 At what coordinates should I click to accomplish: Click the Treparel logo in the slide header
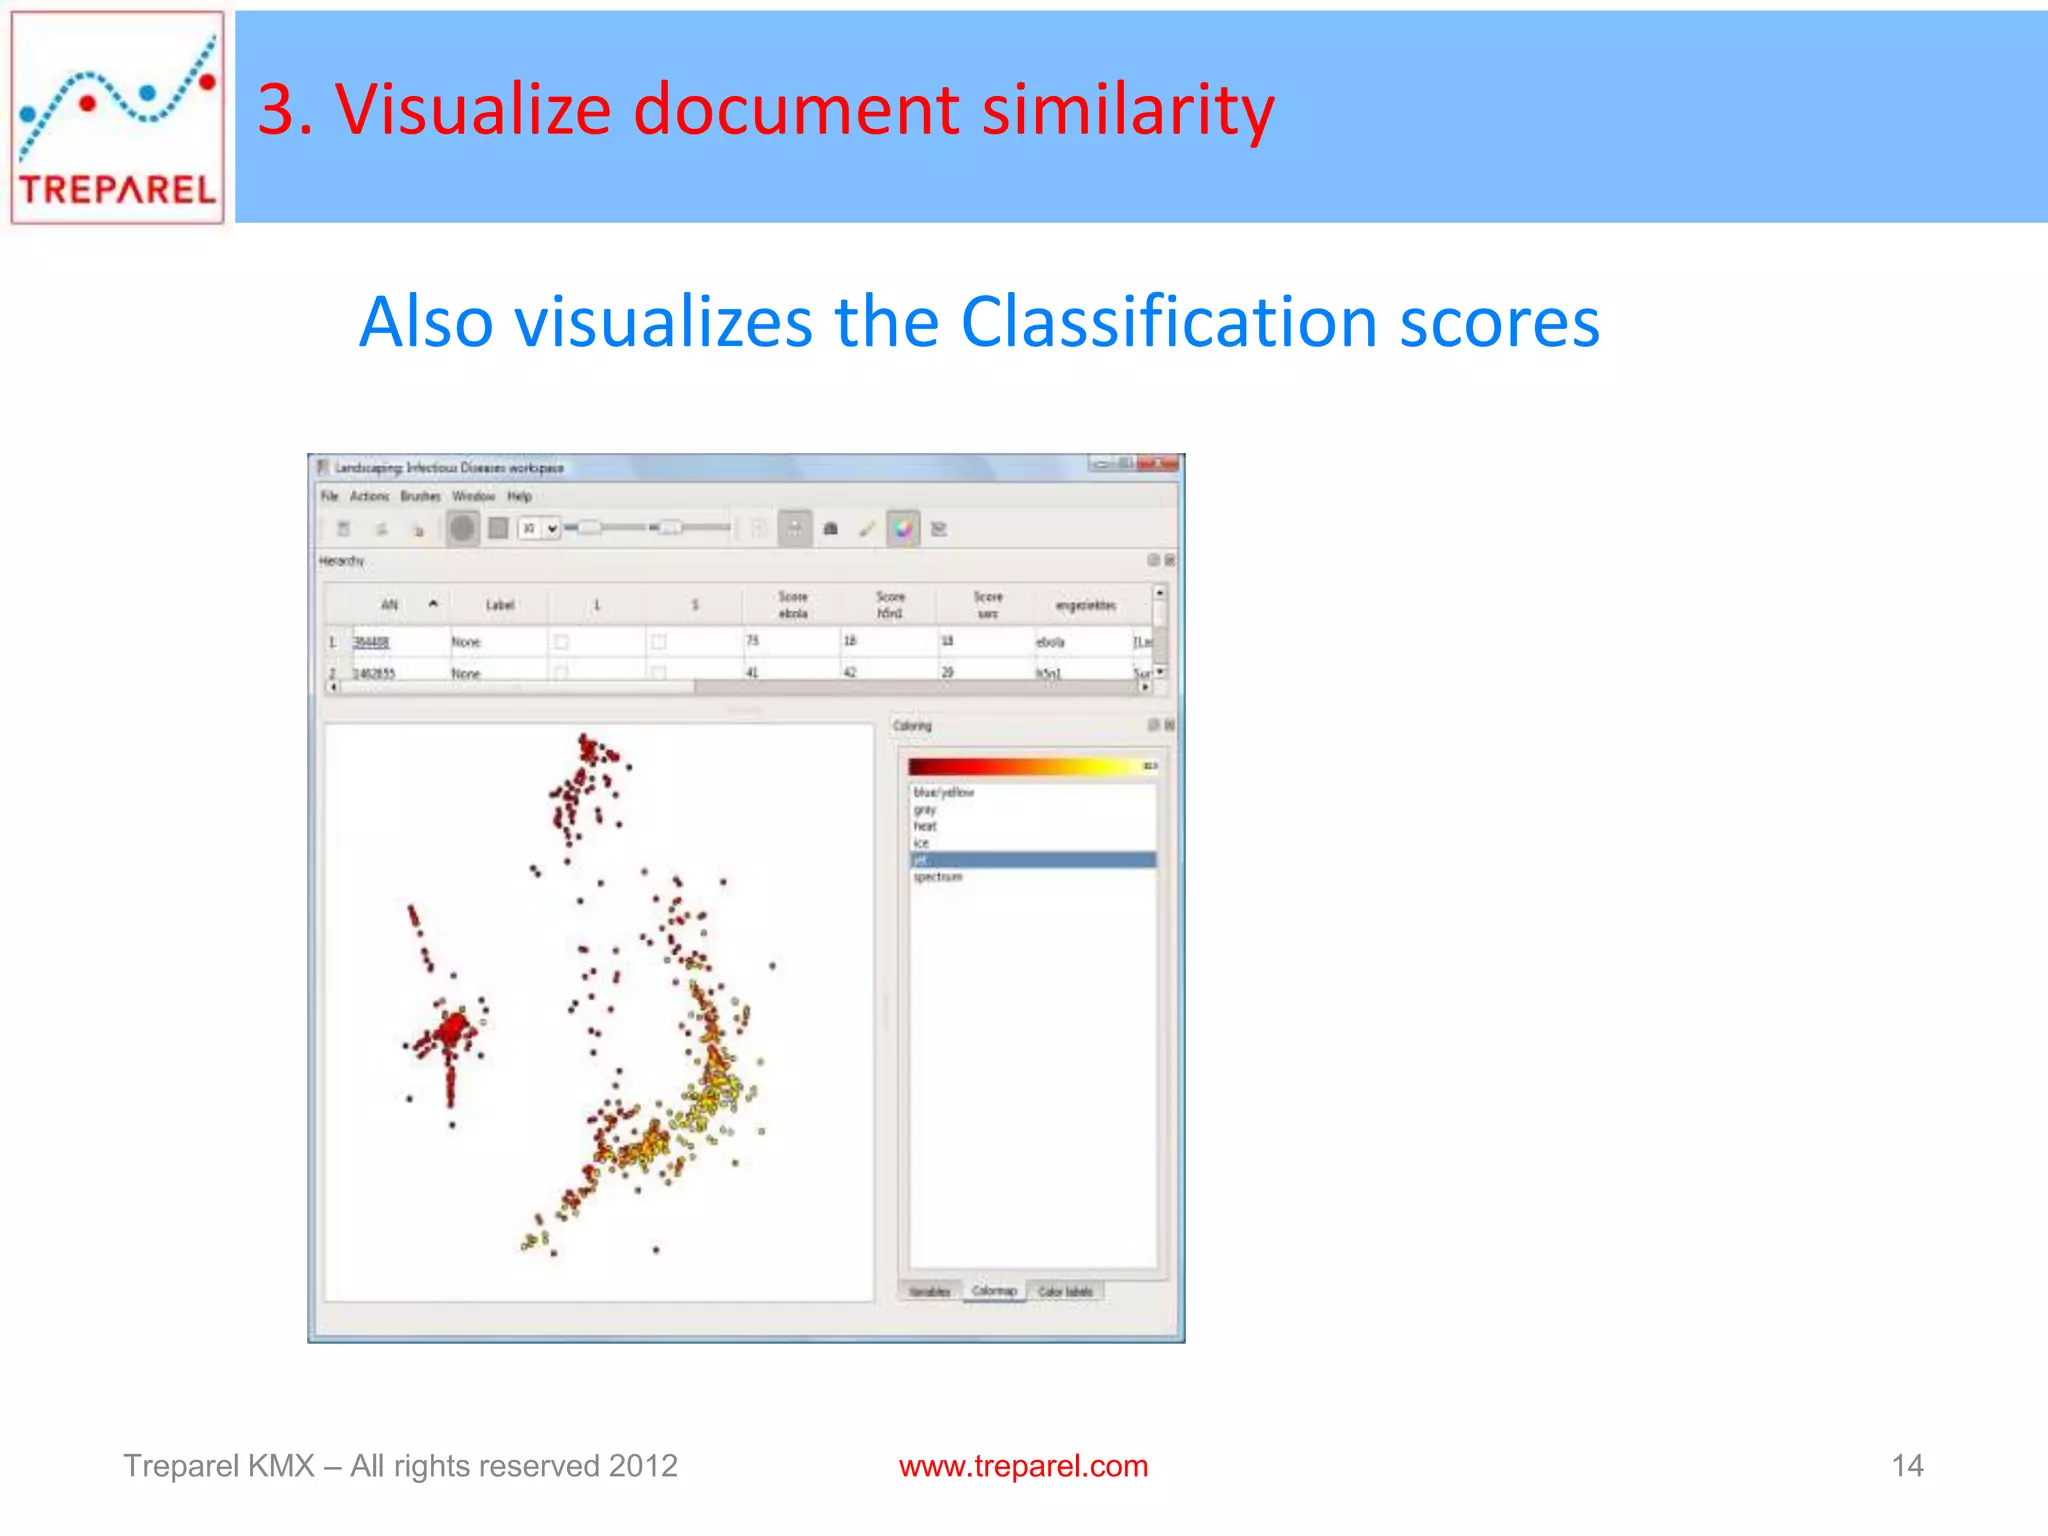(117, 117)
